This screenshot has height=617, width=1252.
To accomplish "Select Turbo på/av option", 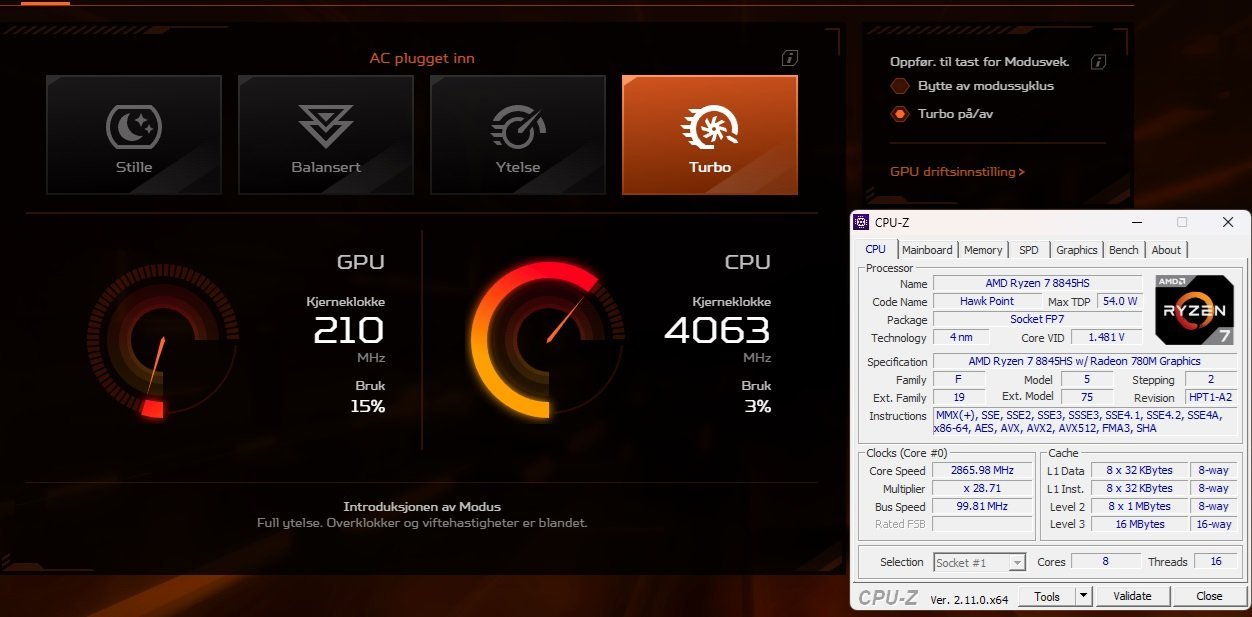I will [x=942, y=114].
